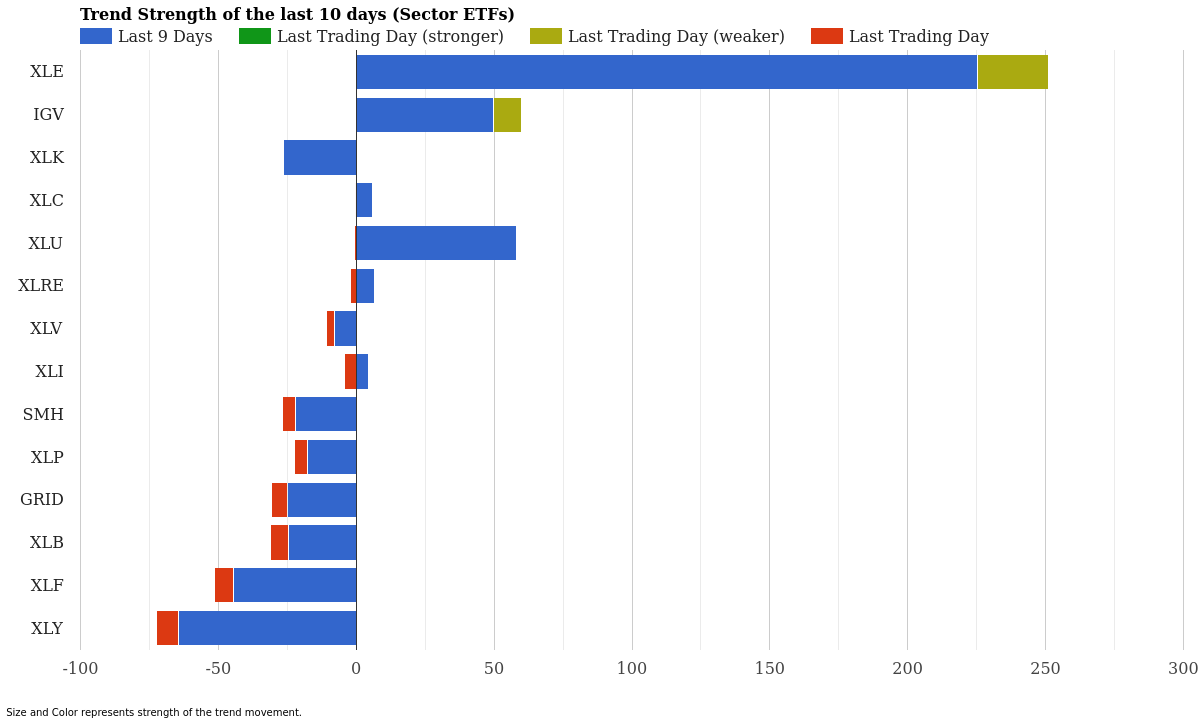Screen dimensions: 1200x722
Task: Select the 'Last 9 Days' legend label
Action: click(x=165, y=37)
